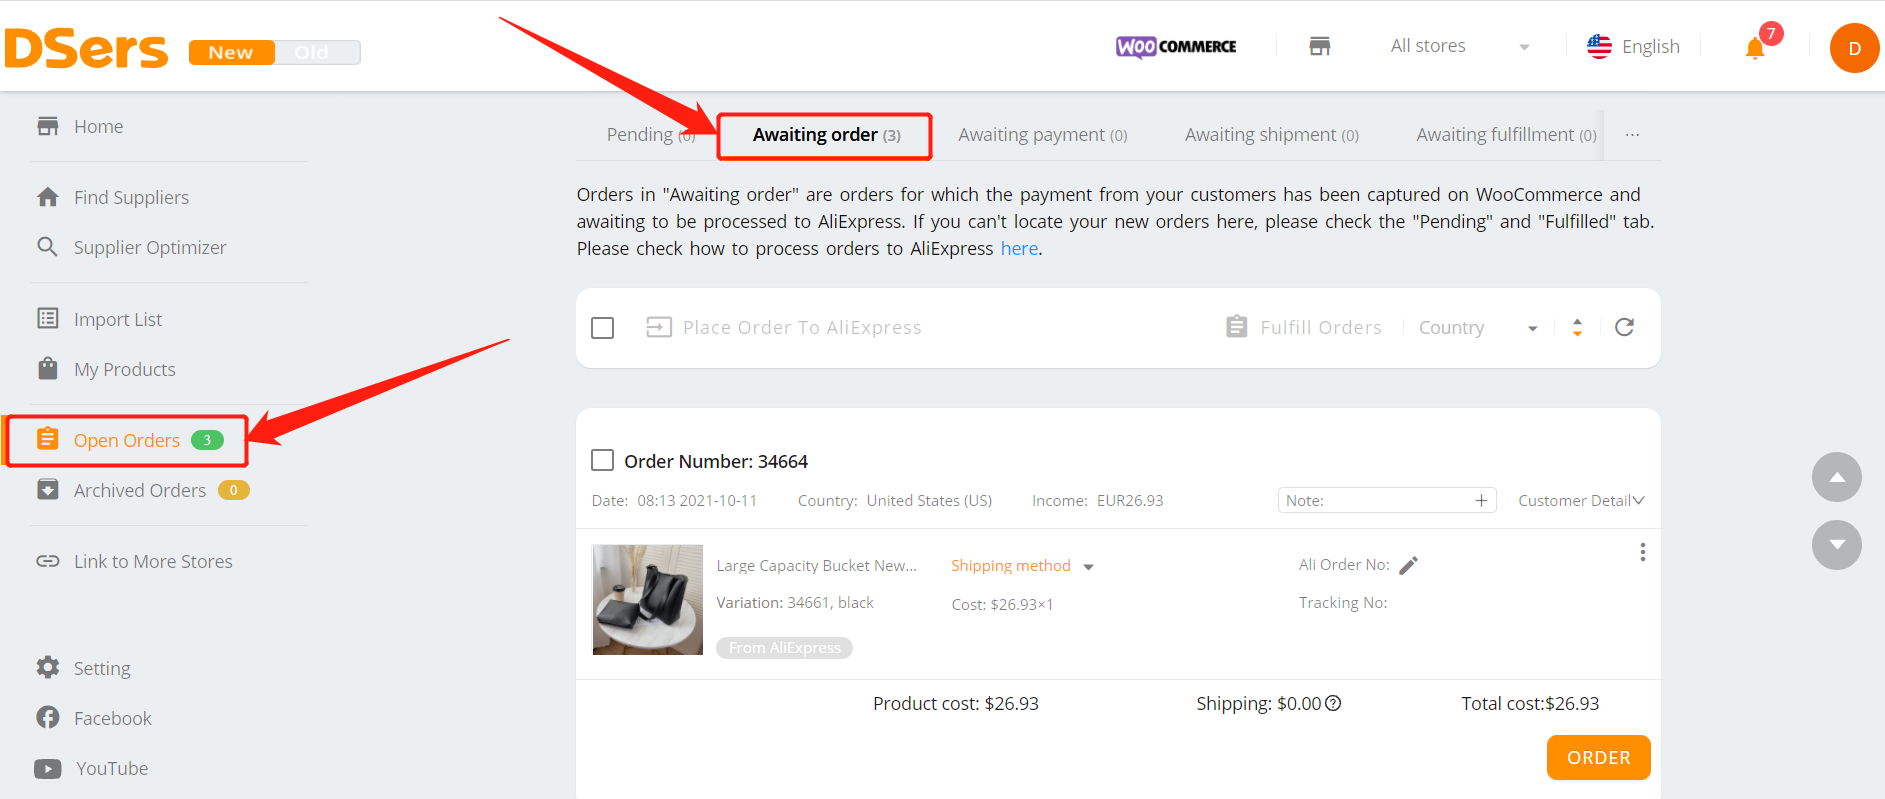The height and width of the screenshot is (799, 1885).
Task: Open the 'here' help link
Action: point(1019,248)
